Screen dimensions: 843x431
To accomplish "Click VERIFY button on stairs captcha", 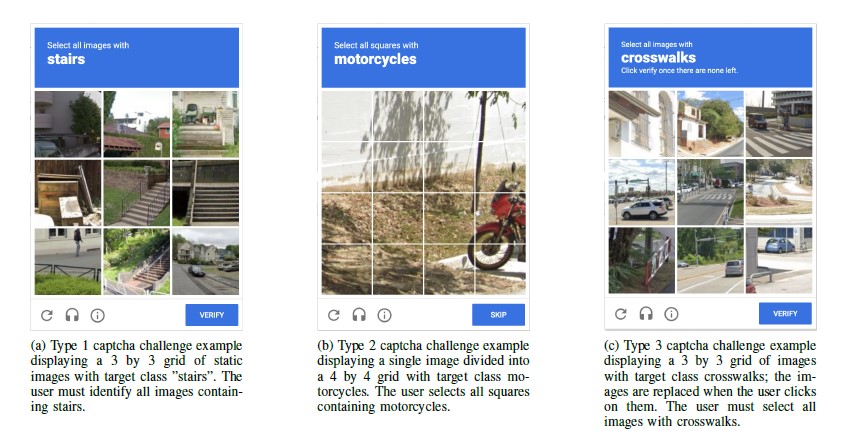I will pyautogui.click(x=212, y=315).
